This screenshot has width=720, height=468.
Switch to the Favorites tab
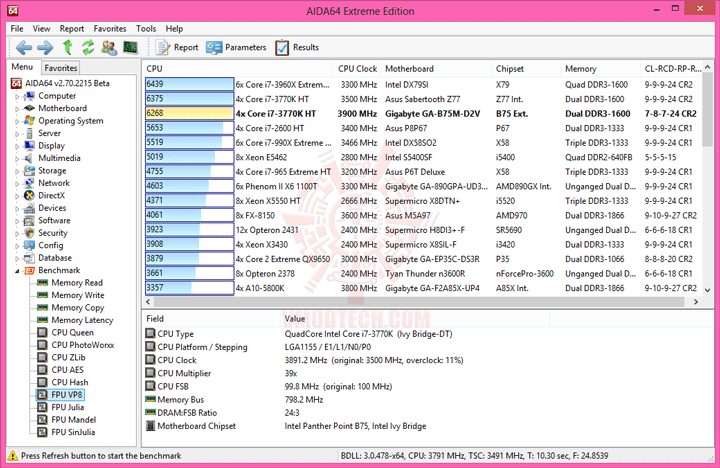[x=61, y=68]
